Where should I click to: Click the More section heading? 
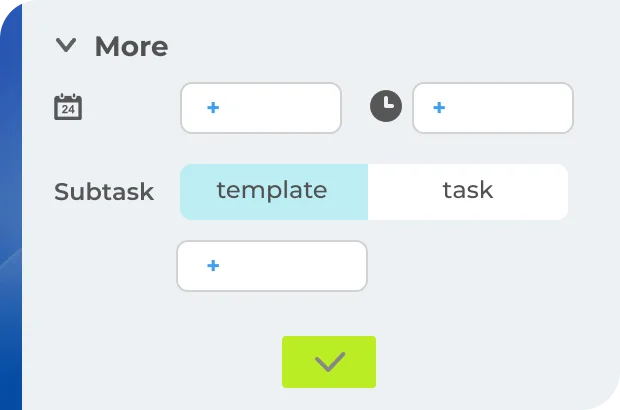(131, 46)
